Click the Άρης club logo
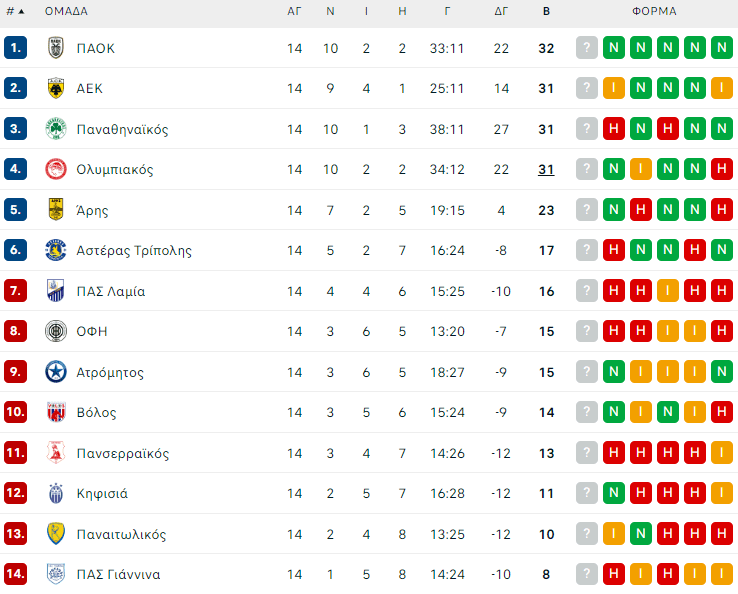 (x=56, y=210)
